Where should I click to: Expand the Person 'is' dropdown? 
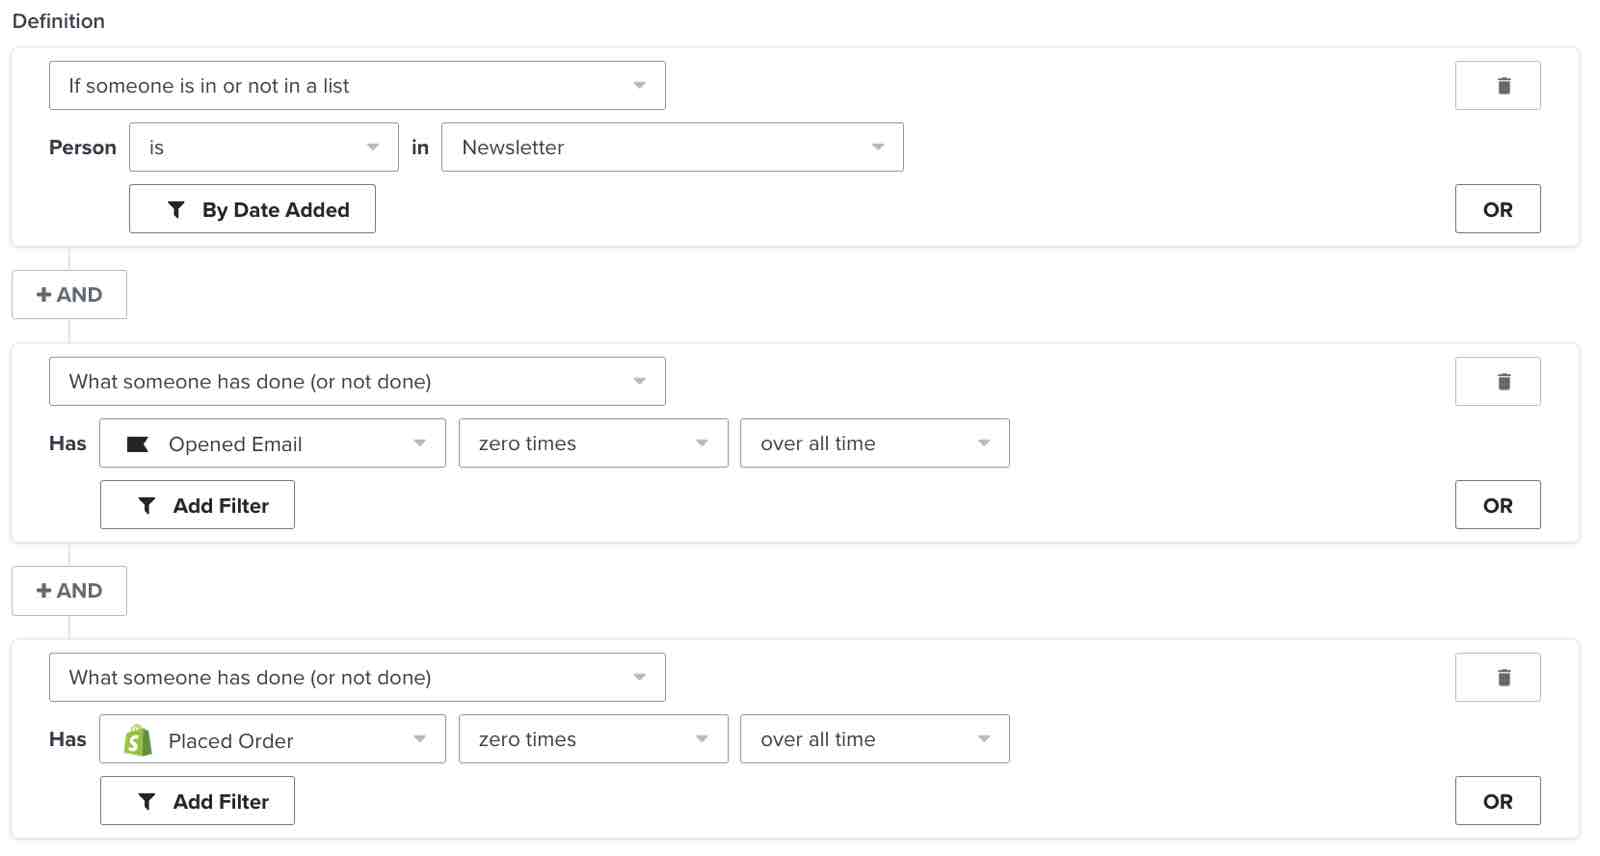(263, 148)
